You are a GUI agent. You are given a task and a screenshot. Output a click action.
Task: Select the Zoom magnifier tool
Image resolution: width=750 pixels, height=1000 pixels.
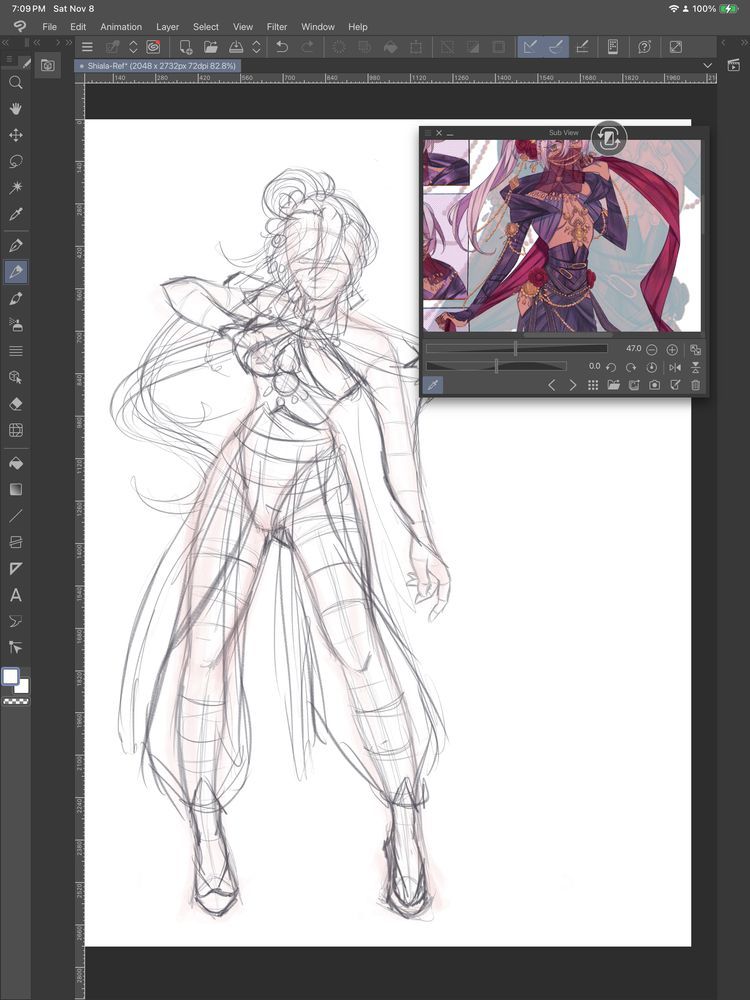[16, 82]
